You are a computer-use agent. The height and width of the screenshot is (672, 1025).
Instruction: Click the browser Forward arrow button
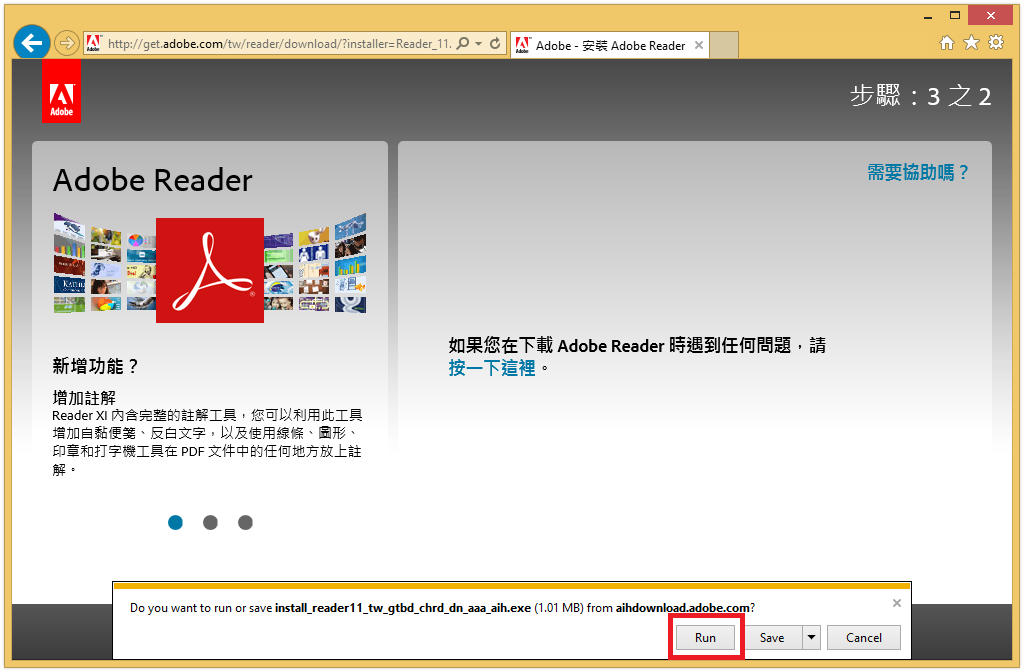66,43
